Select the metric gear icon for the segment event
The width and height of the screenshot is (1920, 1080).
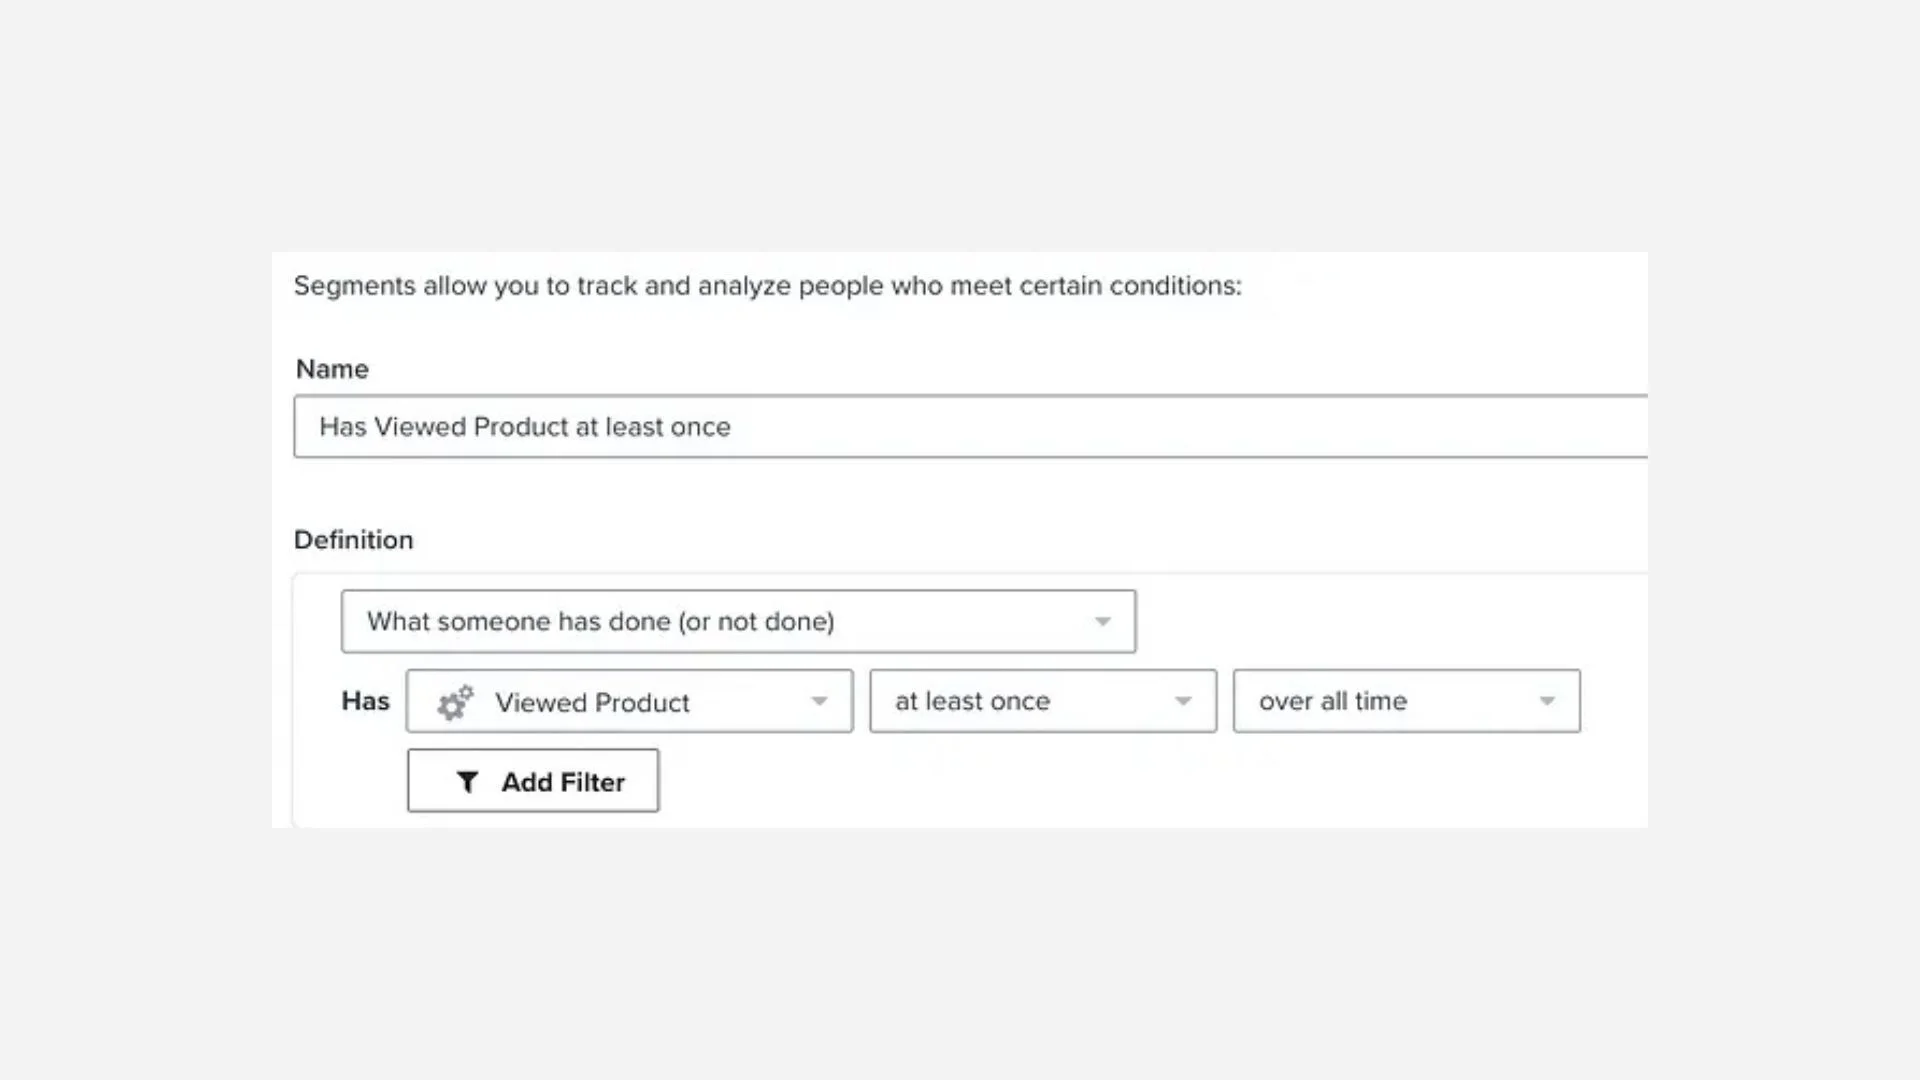tap(456, 701)
